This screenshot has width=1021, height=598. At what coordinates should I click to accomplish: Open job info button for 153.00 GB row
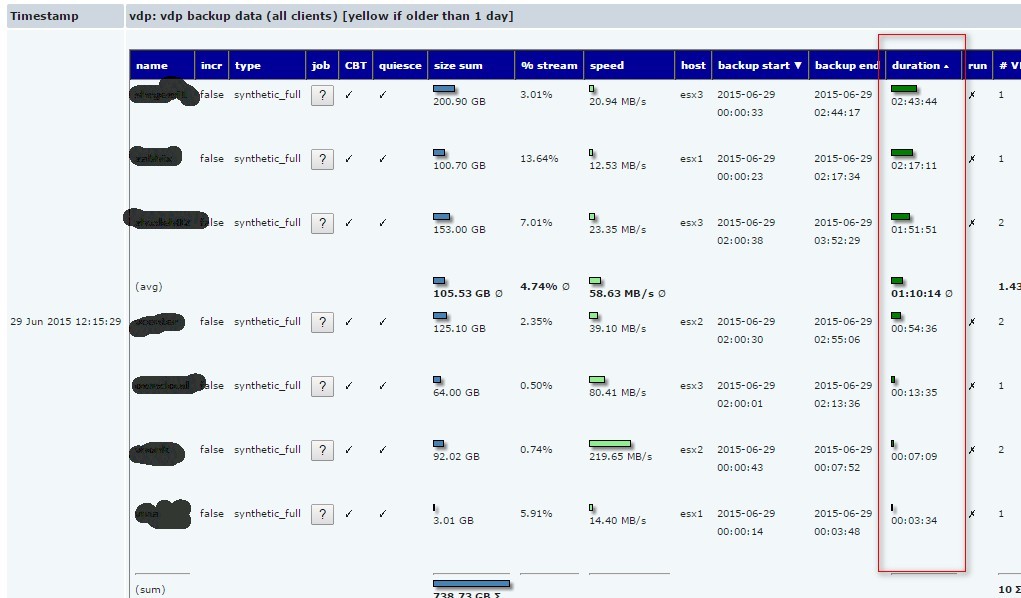point(322,223)
